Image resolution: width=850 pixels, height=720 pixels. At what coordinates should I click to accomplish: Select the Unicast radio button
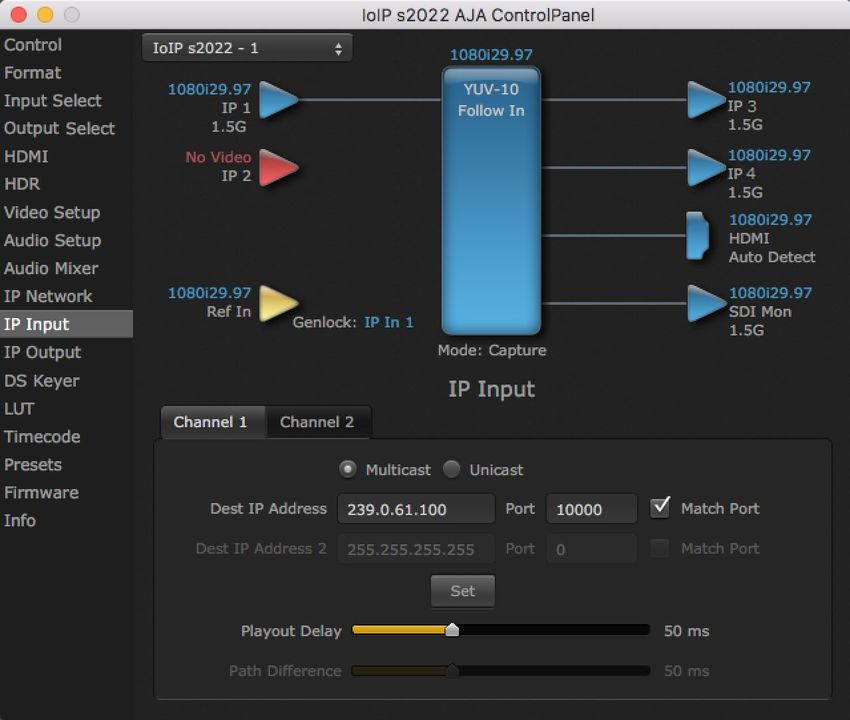pyautogui.click(x=452, y=469)
